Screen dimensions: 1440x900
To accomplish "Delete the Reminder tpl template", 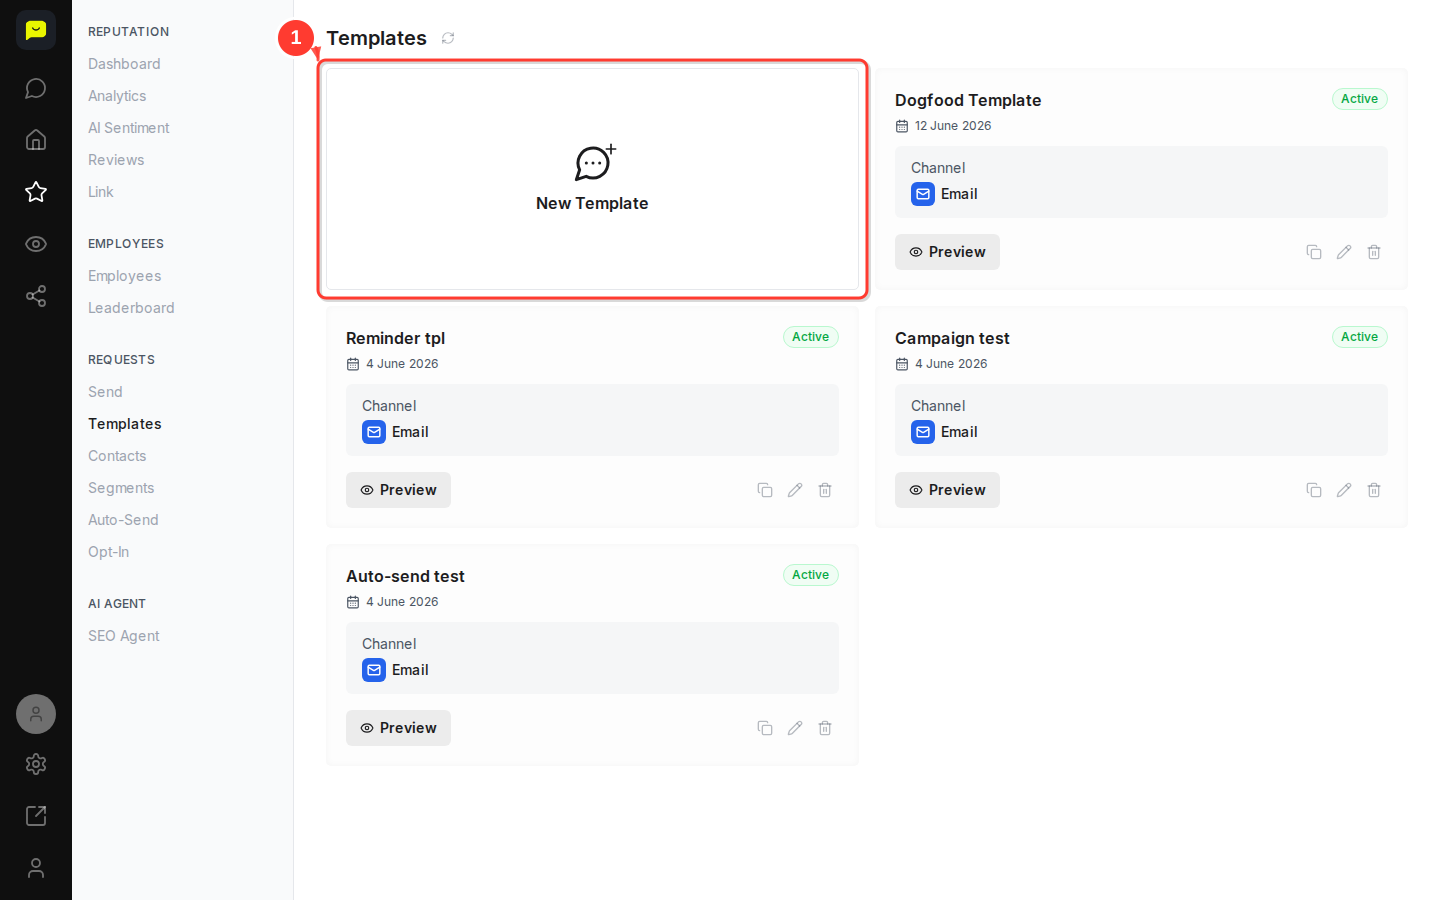I will (825, 490).
